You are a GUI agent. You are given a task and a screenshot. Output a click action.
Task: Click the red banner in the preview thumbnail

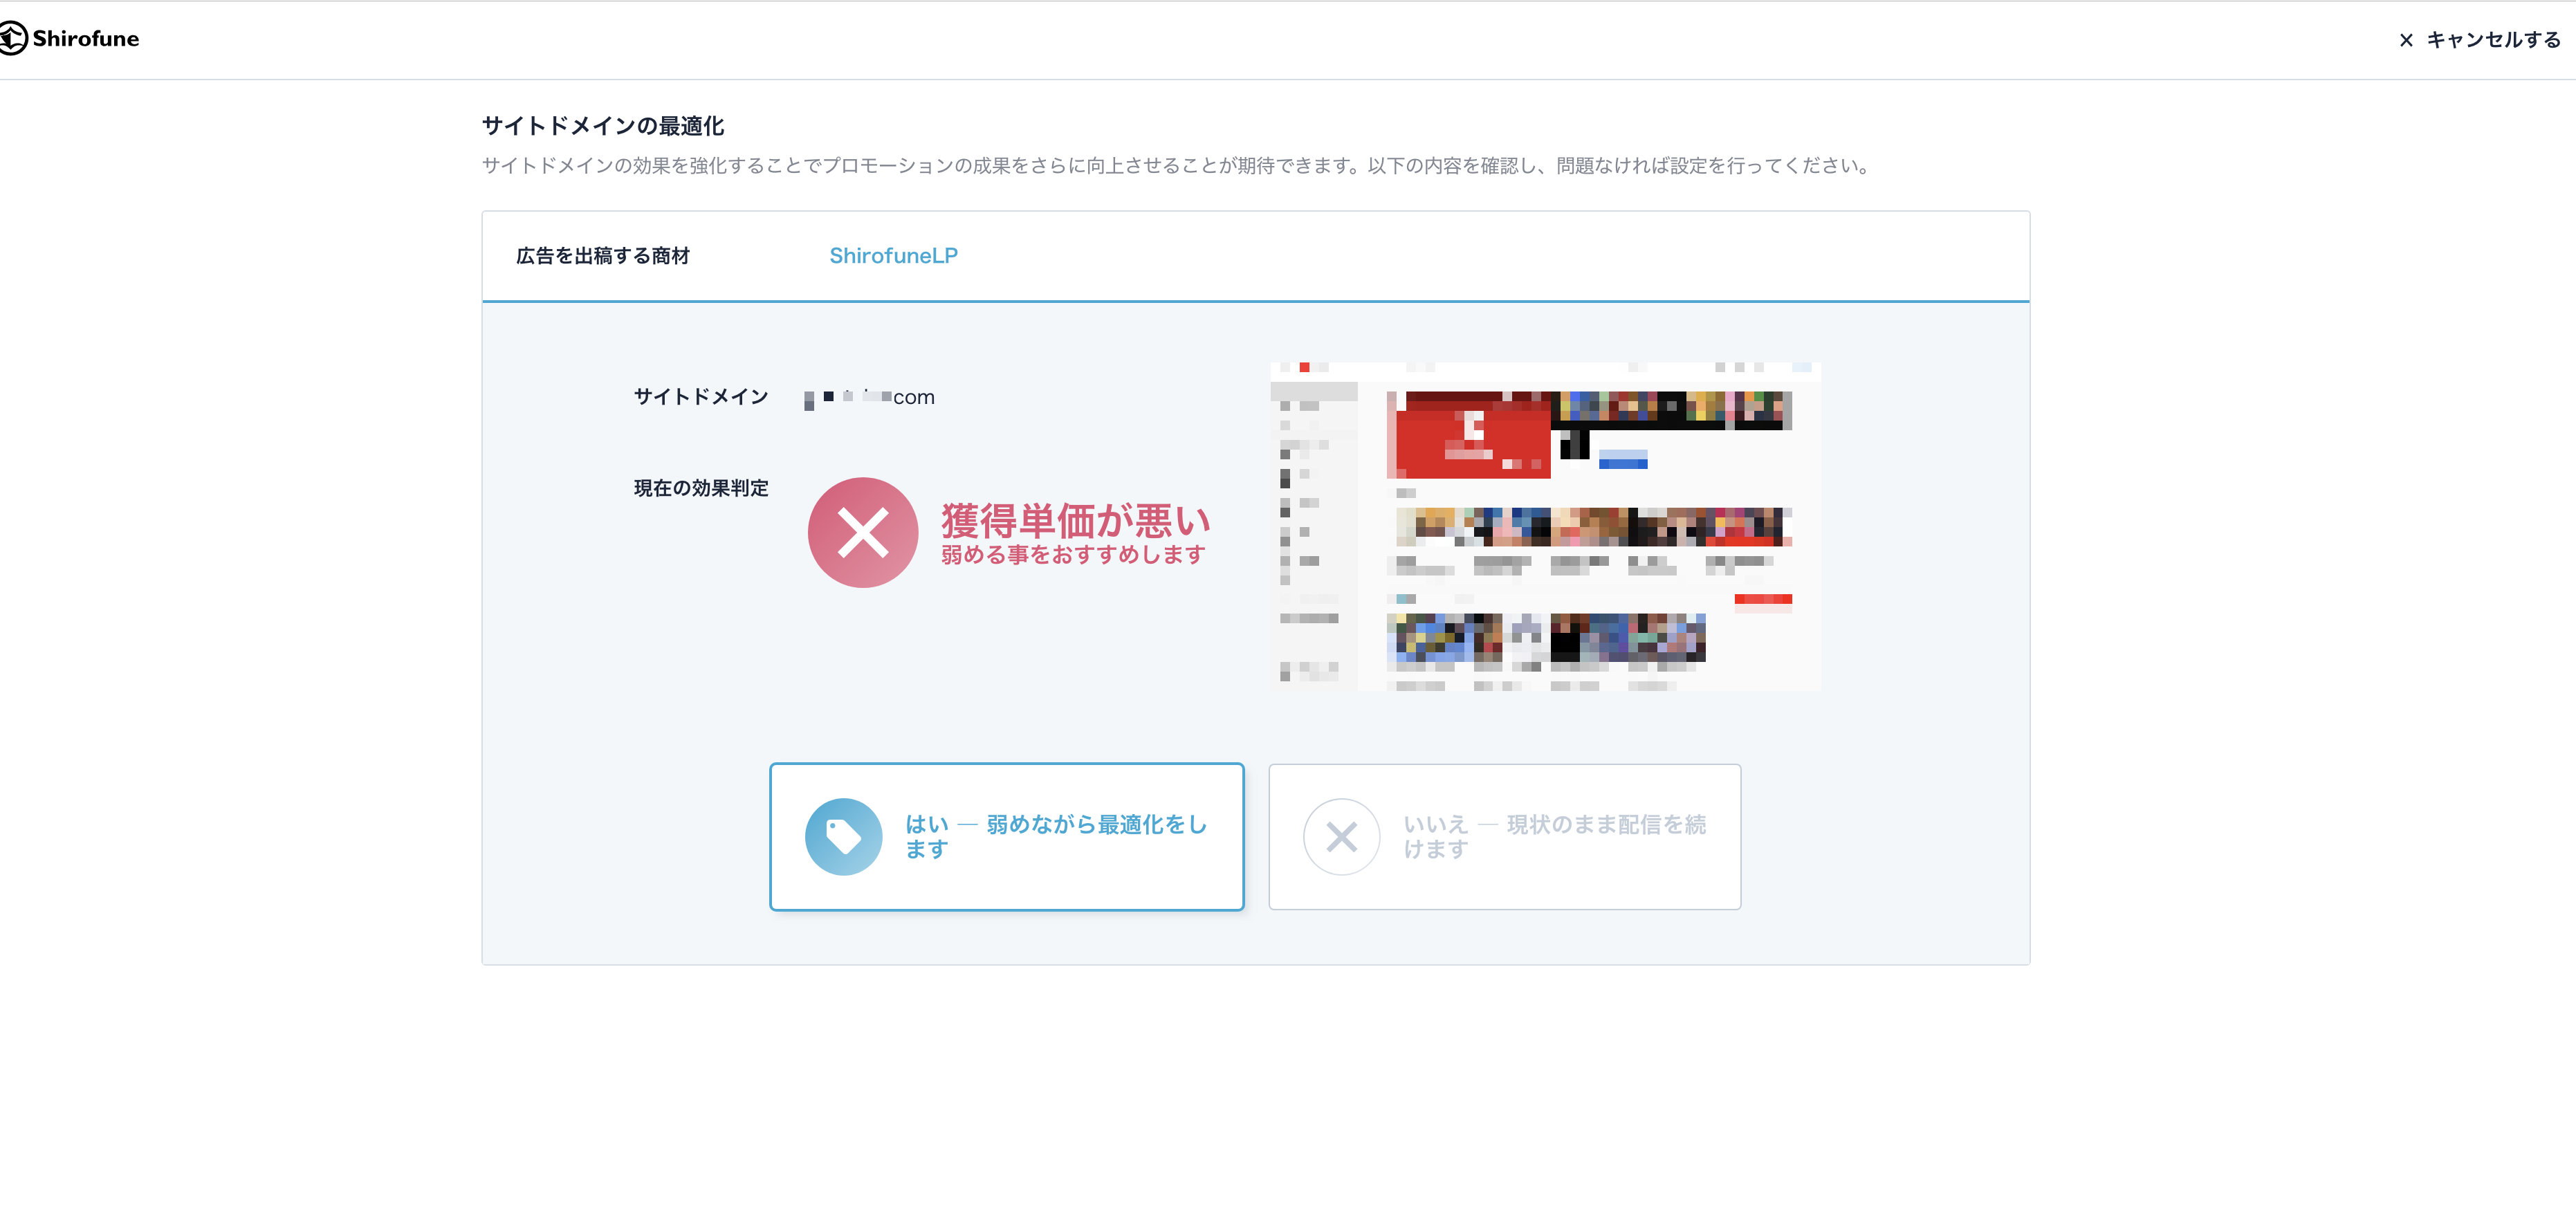click(1469, 435)
